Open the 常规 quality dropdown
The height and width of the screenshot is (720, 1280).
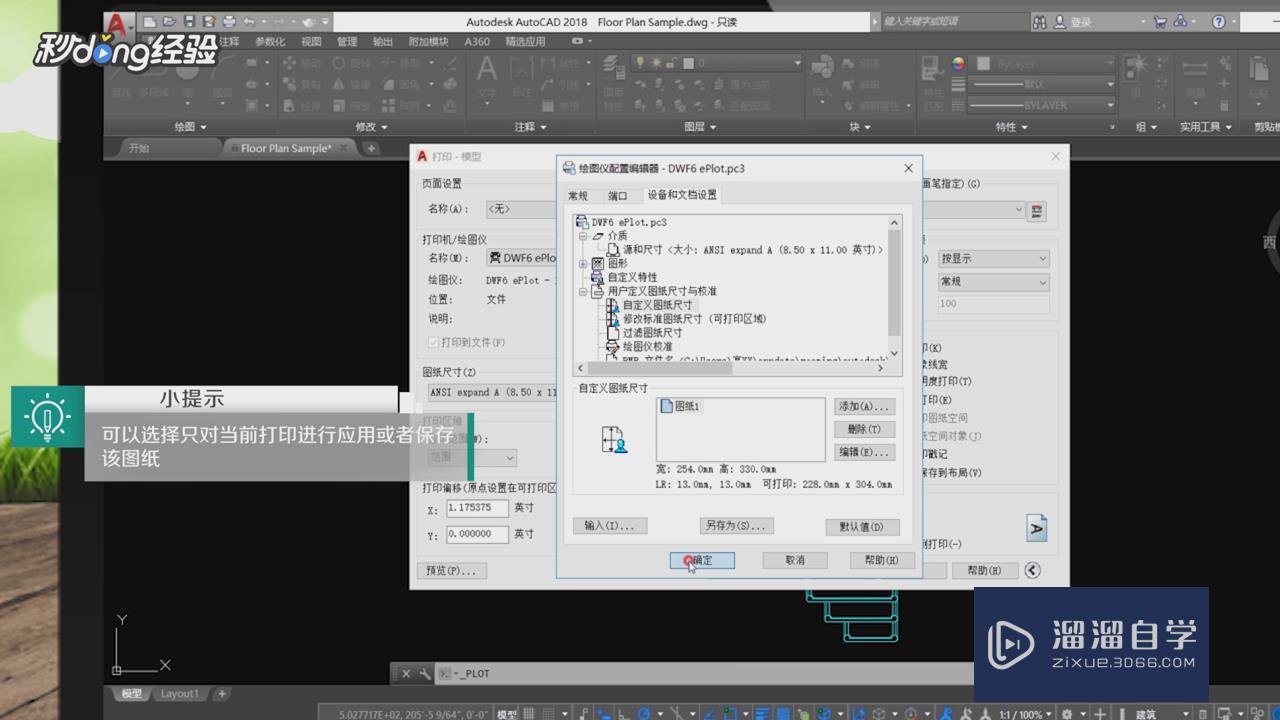tap(993, 282)
